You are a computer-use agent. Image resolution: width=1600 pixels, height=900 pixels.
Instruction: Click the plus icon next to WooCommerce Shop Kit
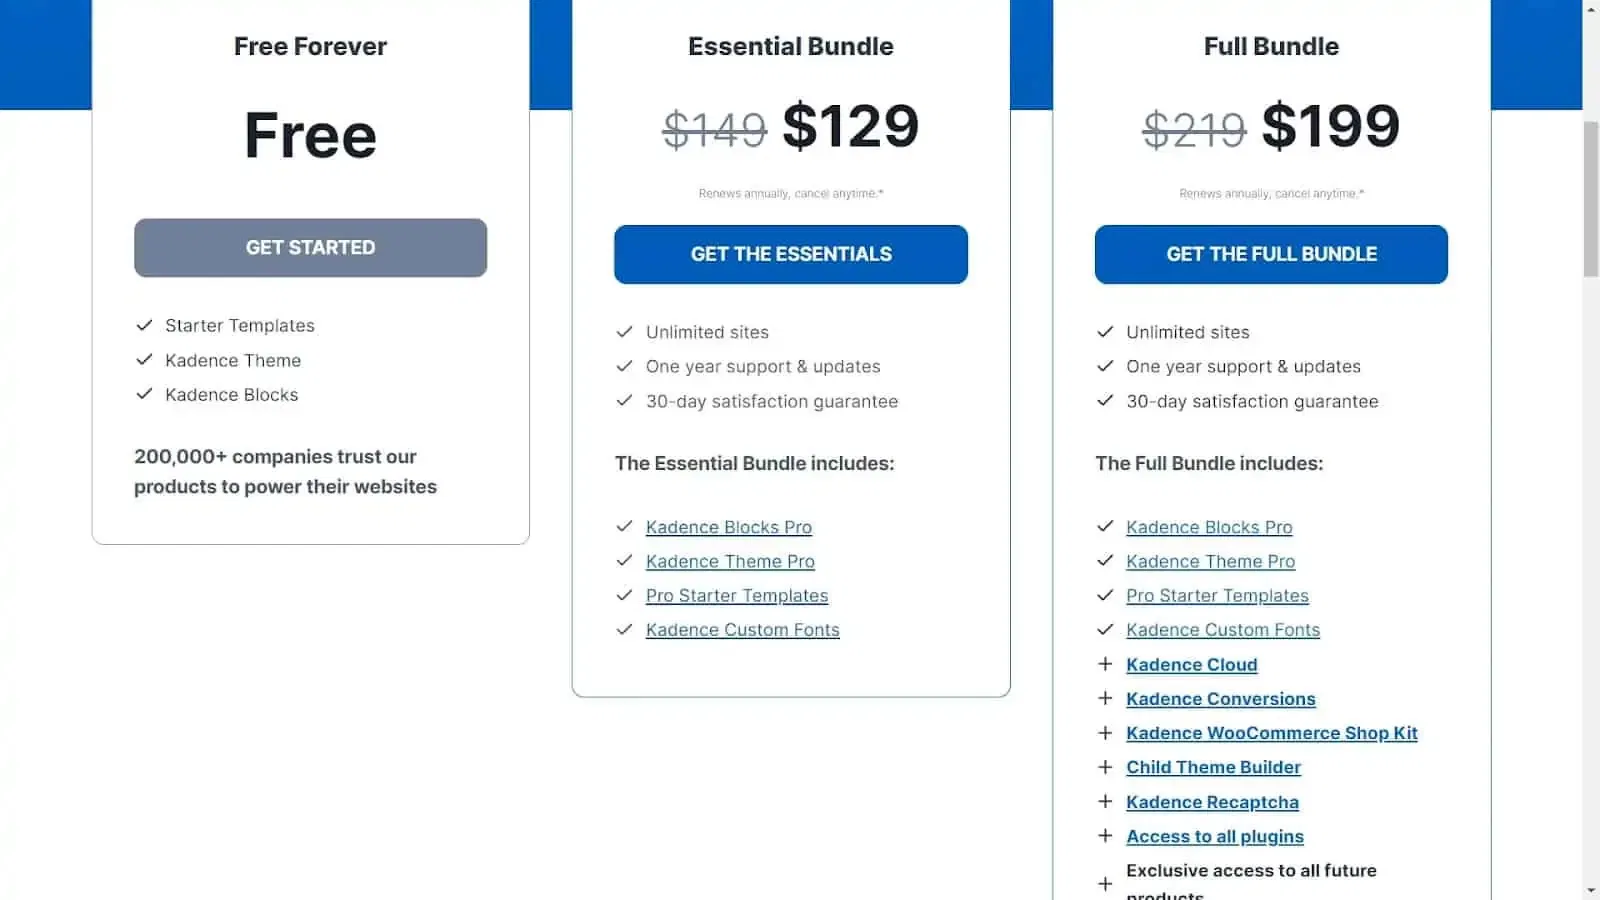coord(1105,733)
